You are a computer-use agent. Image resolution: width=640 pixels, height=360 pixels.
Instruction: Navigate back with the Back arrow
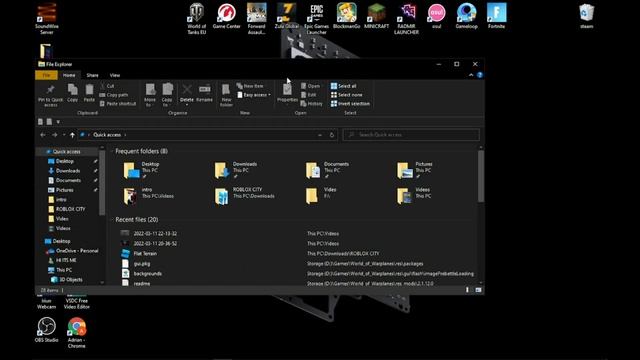click(43, 135)
